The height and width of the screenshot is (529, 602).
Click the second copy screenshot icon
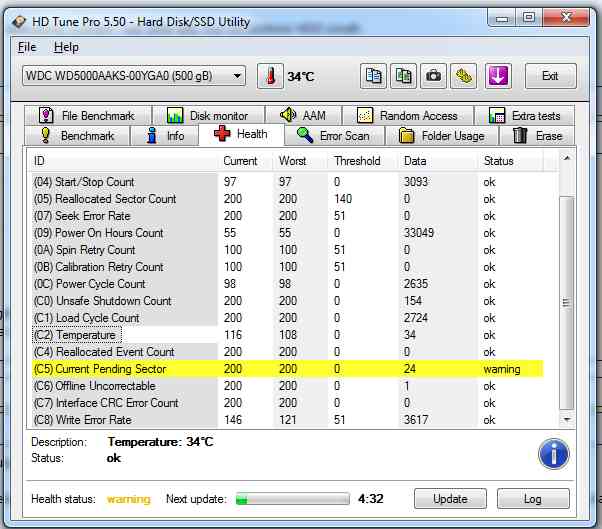403,76
